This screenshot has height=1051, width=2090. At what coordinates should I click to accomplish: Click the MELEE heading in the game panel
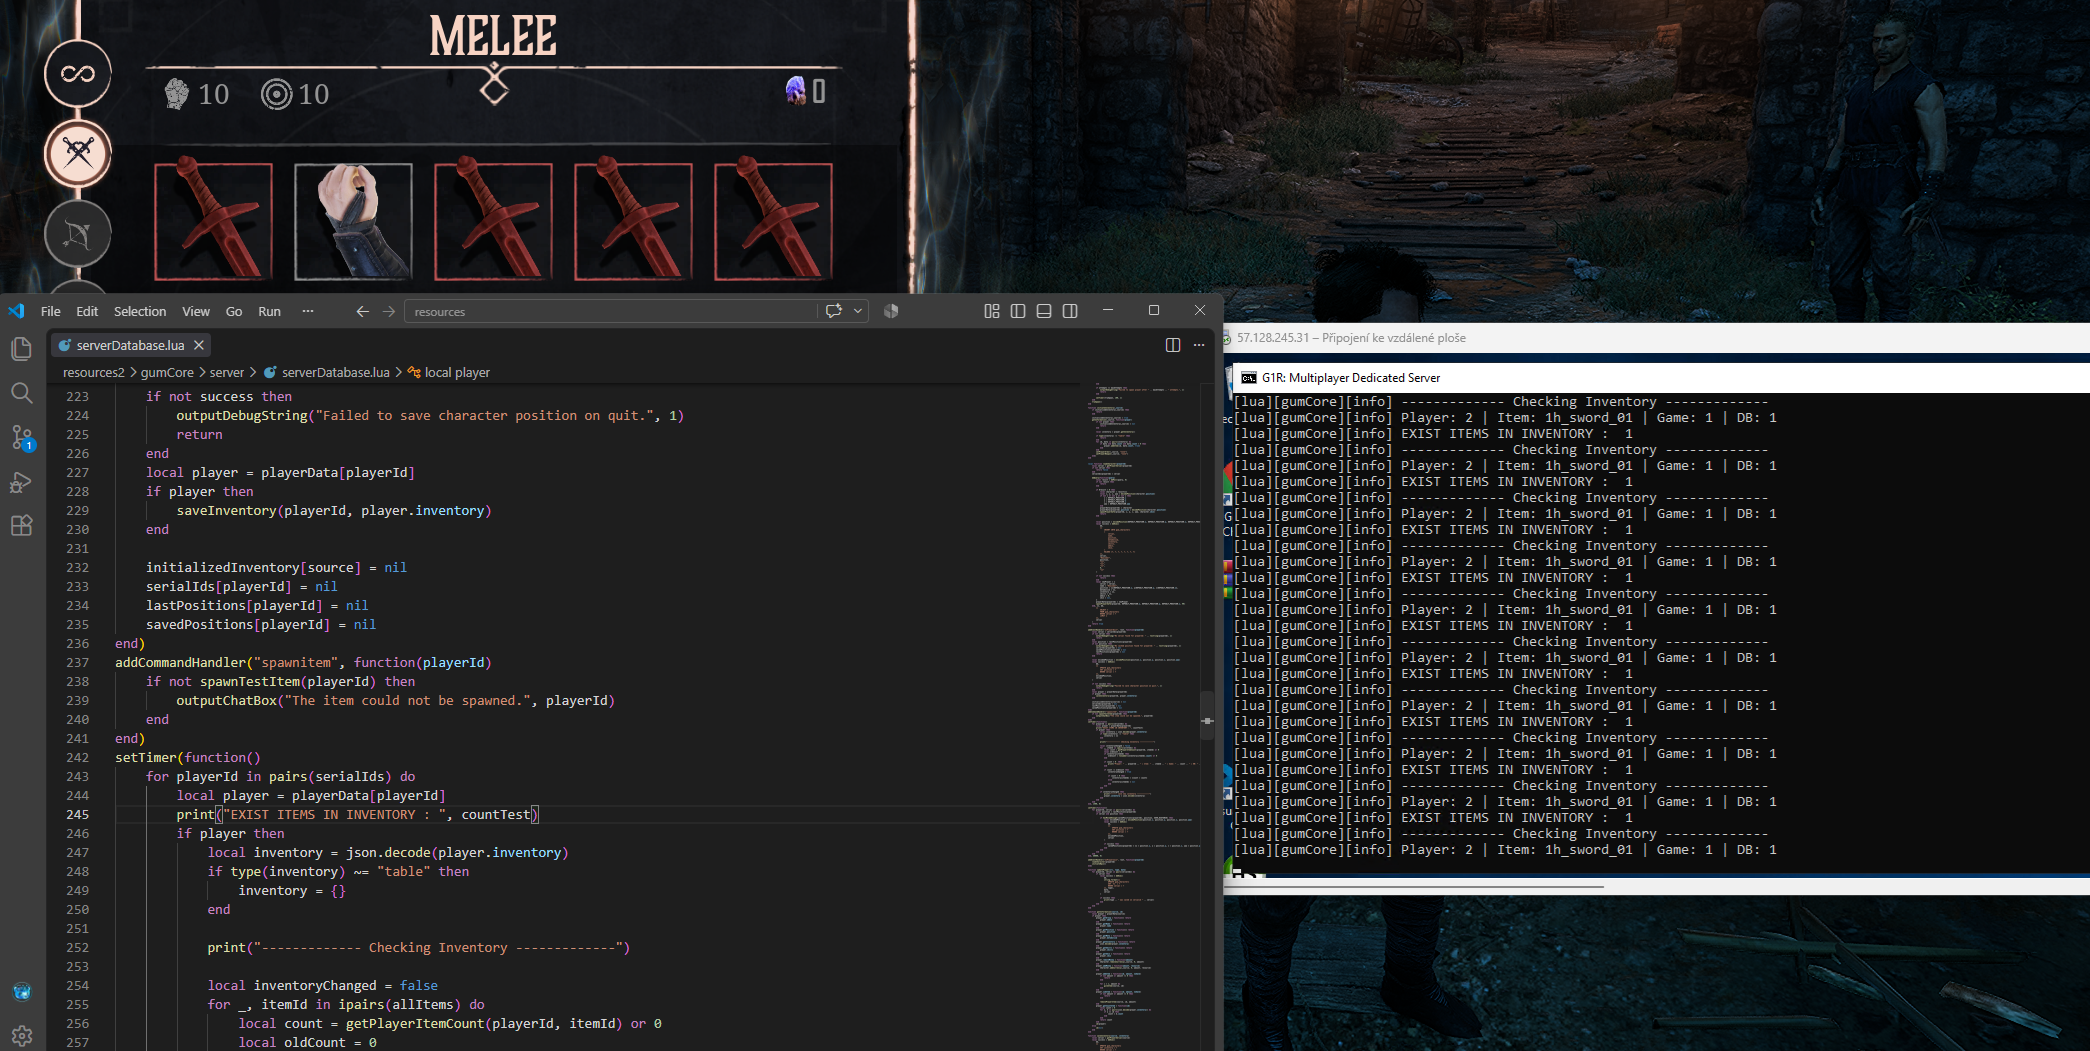click(493, 36)
